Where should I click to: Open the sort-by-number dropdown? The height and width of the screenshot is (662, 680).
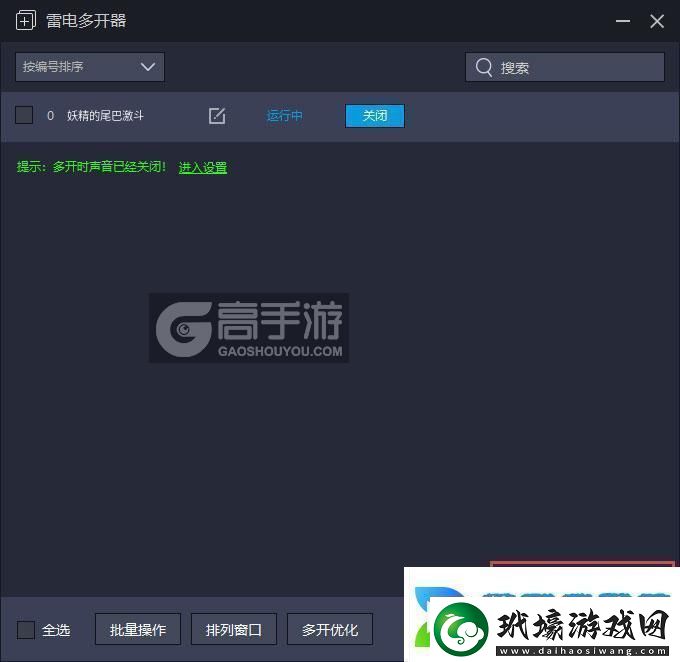point(90,67)
